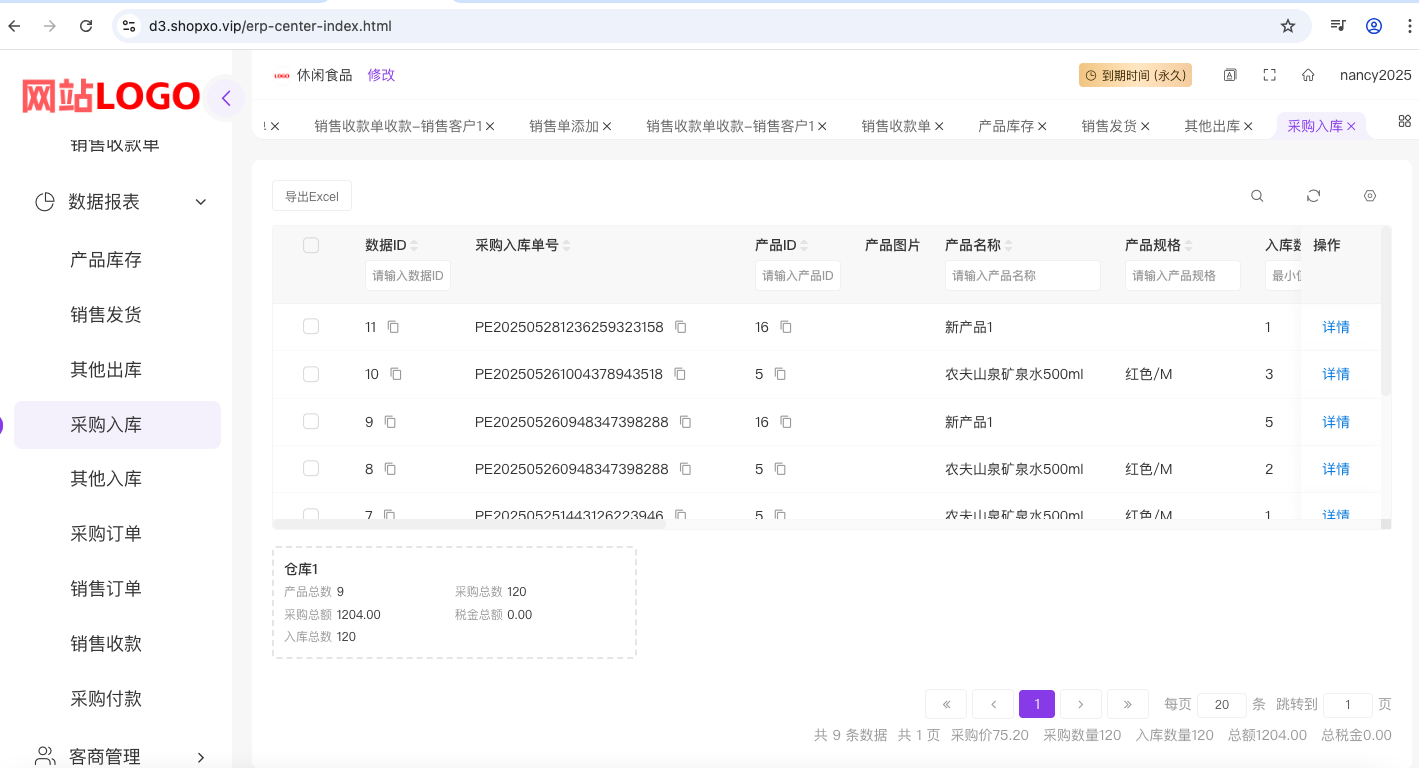This screenshot has width=1419, height=768.
Task: Toggle the select-all header checkbox
Action: (311, 245)
